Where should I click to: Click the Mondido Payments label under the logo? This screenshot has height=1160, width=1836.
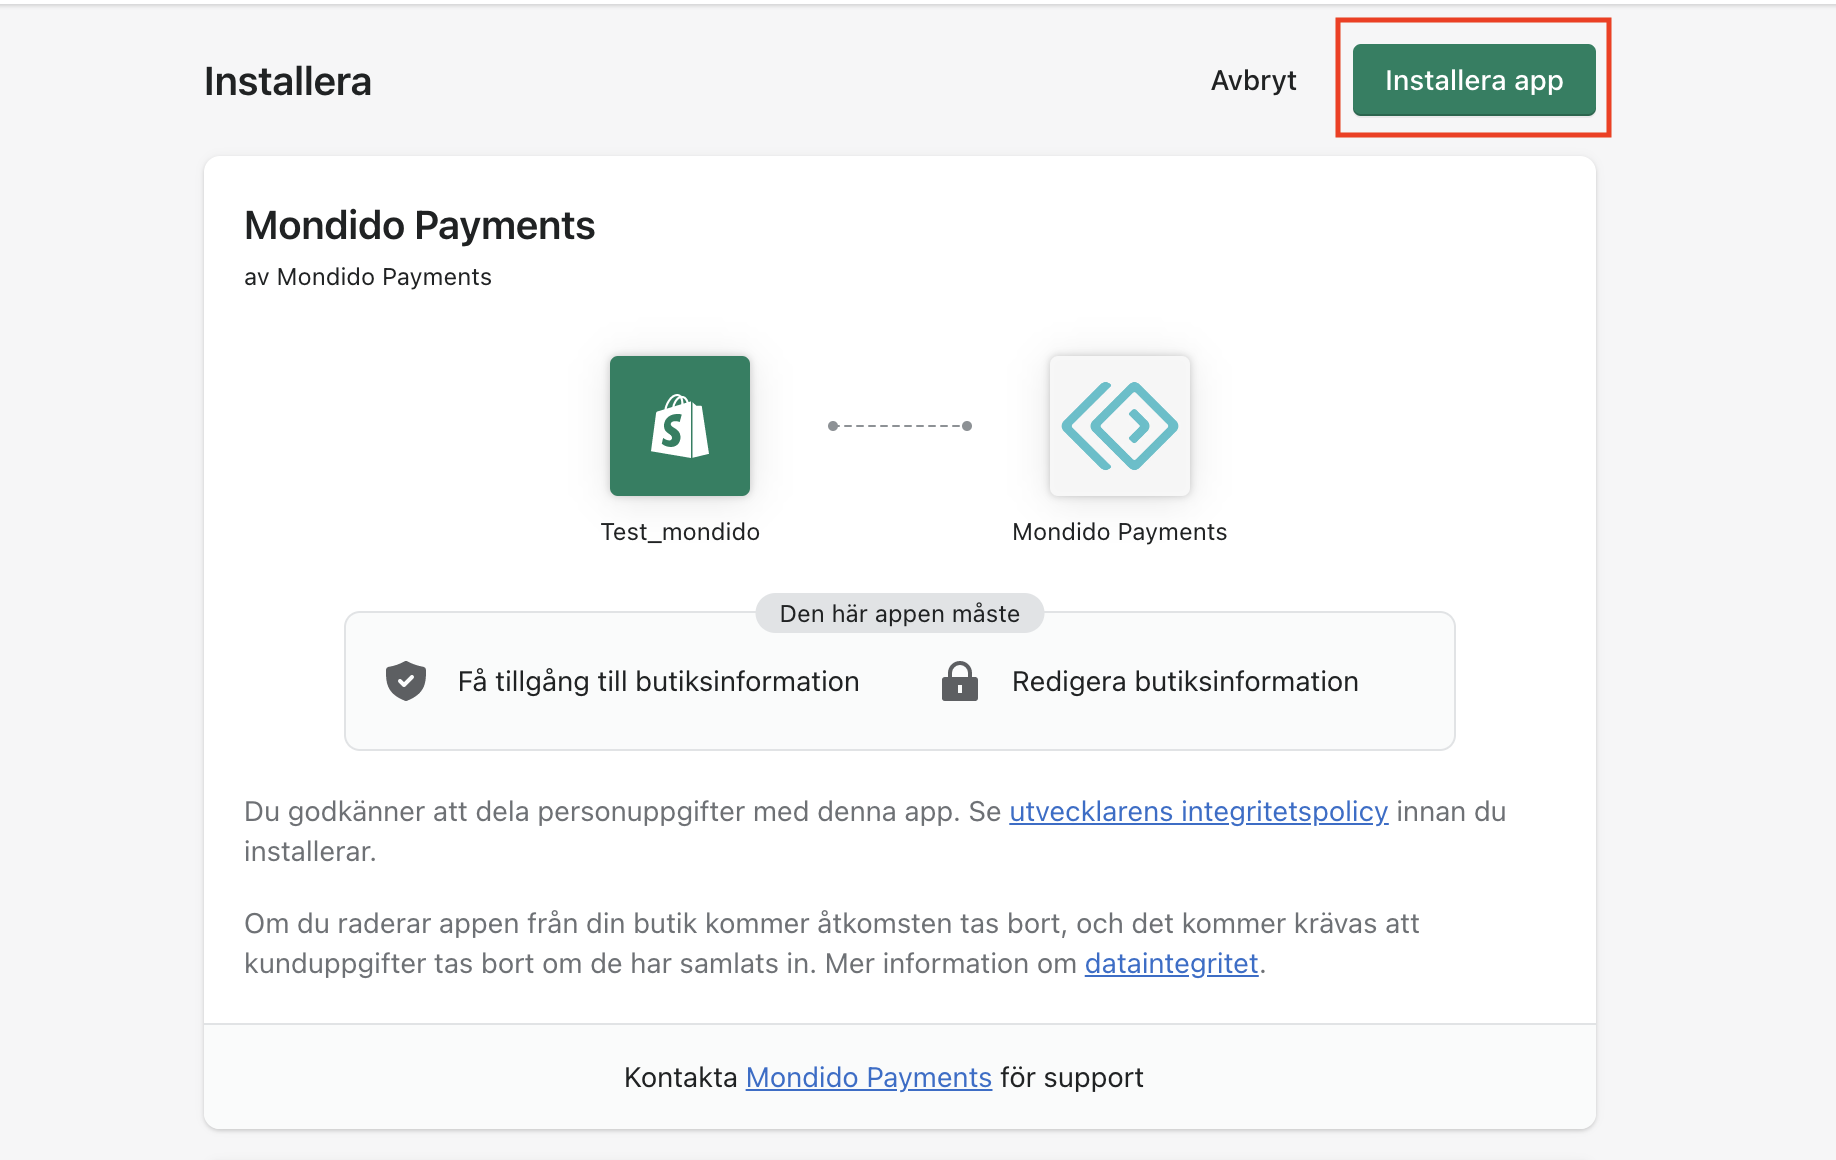click(x=1119, y=532)
